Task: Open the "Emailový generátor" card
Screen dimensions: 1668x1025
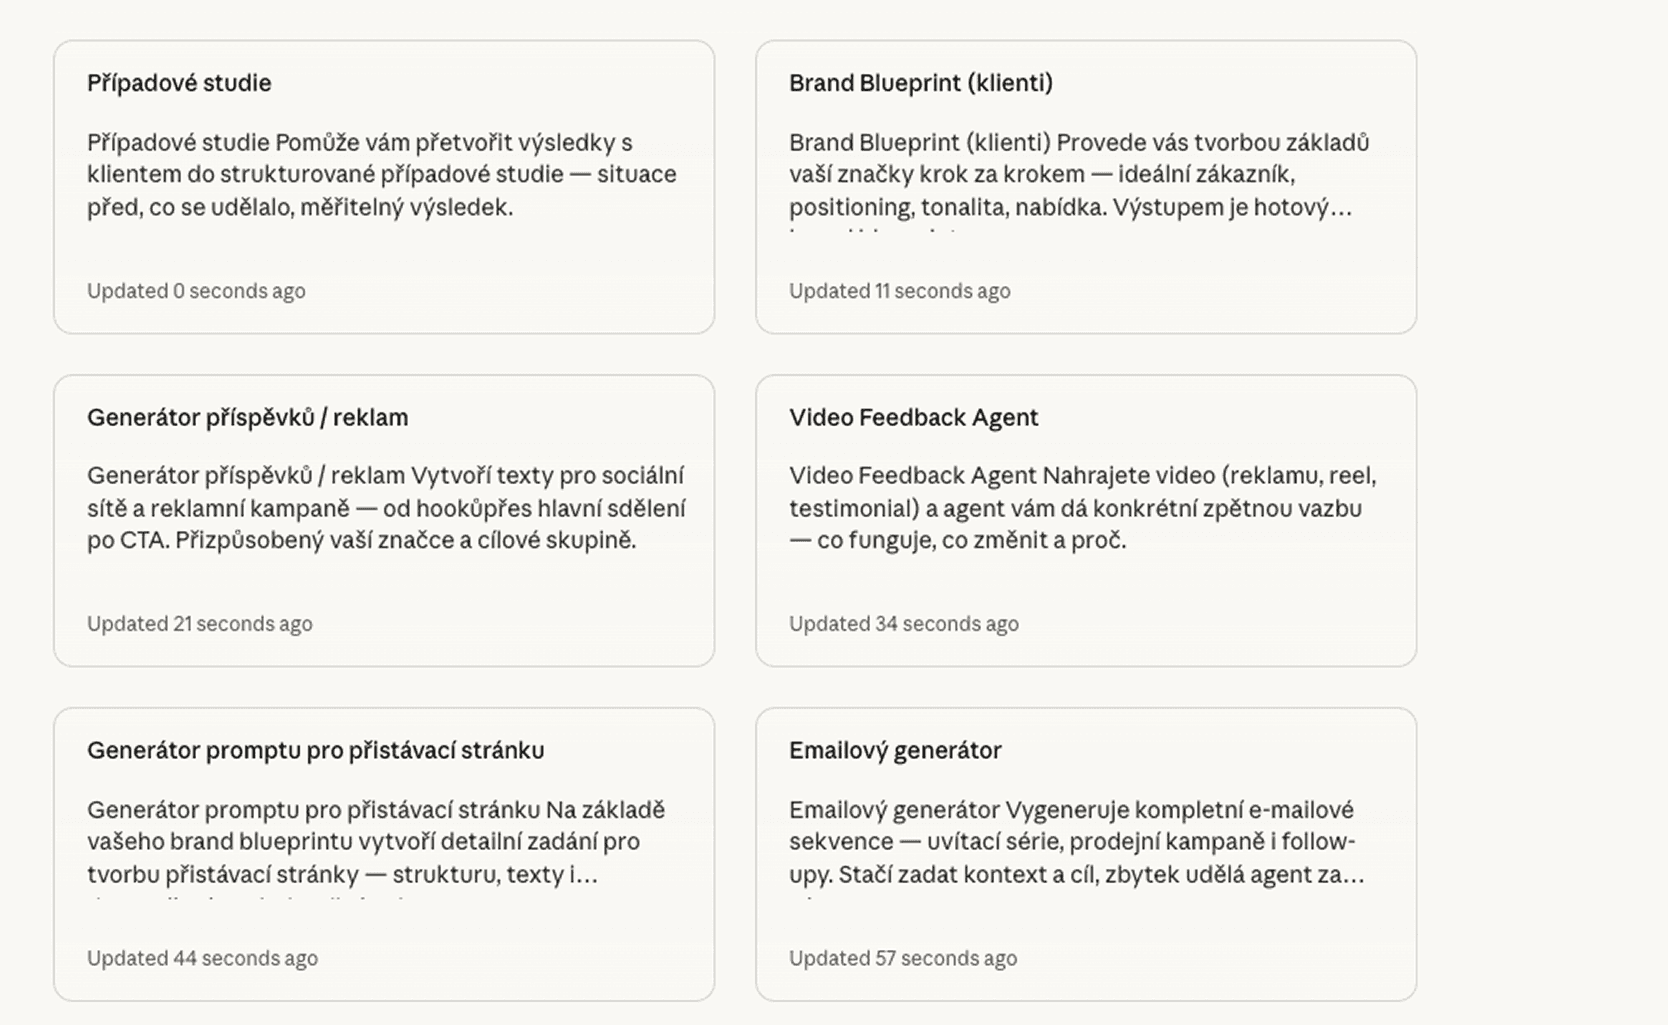Action: coord(1088,852)
